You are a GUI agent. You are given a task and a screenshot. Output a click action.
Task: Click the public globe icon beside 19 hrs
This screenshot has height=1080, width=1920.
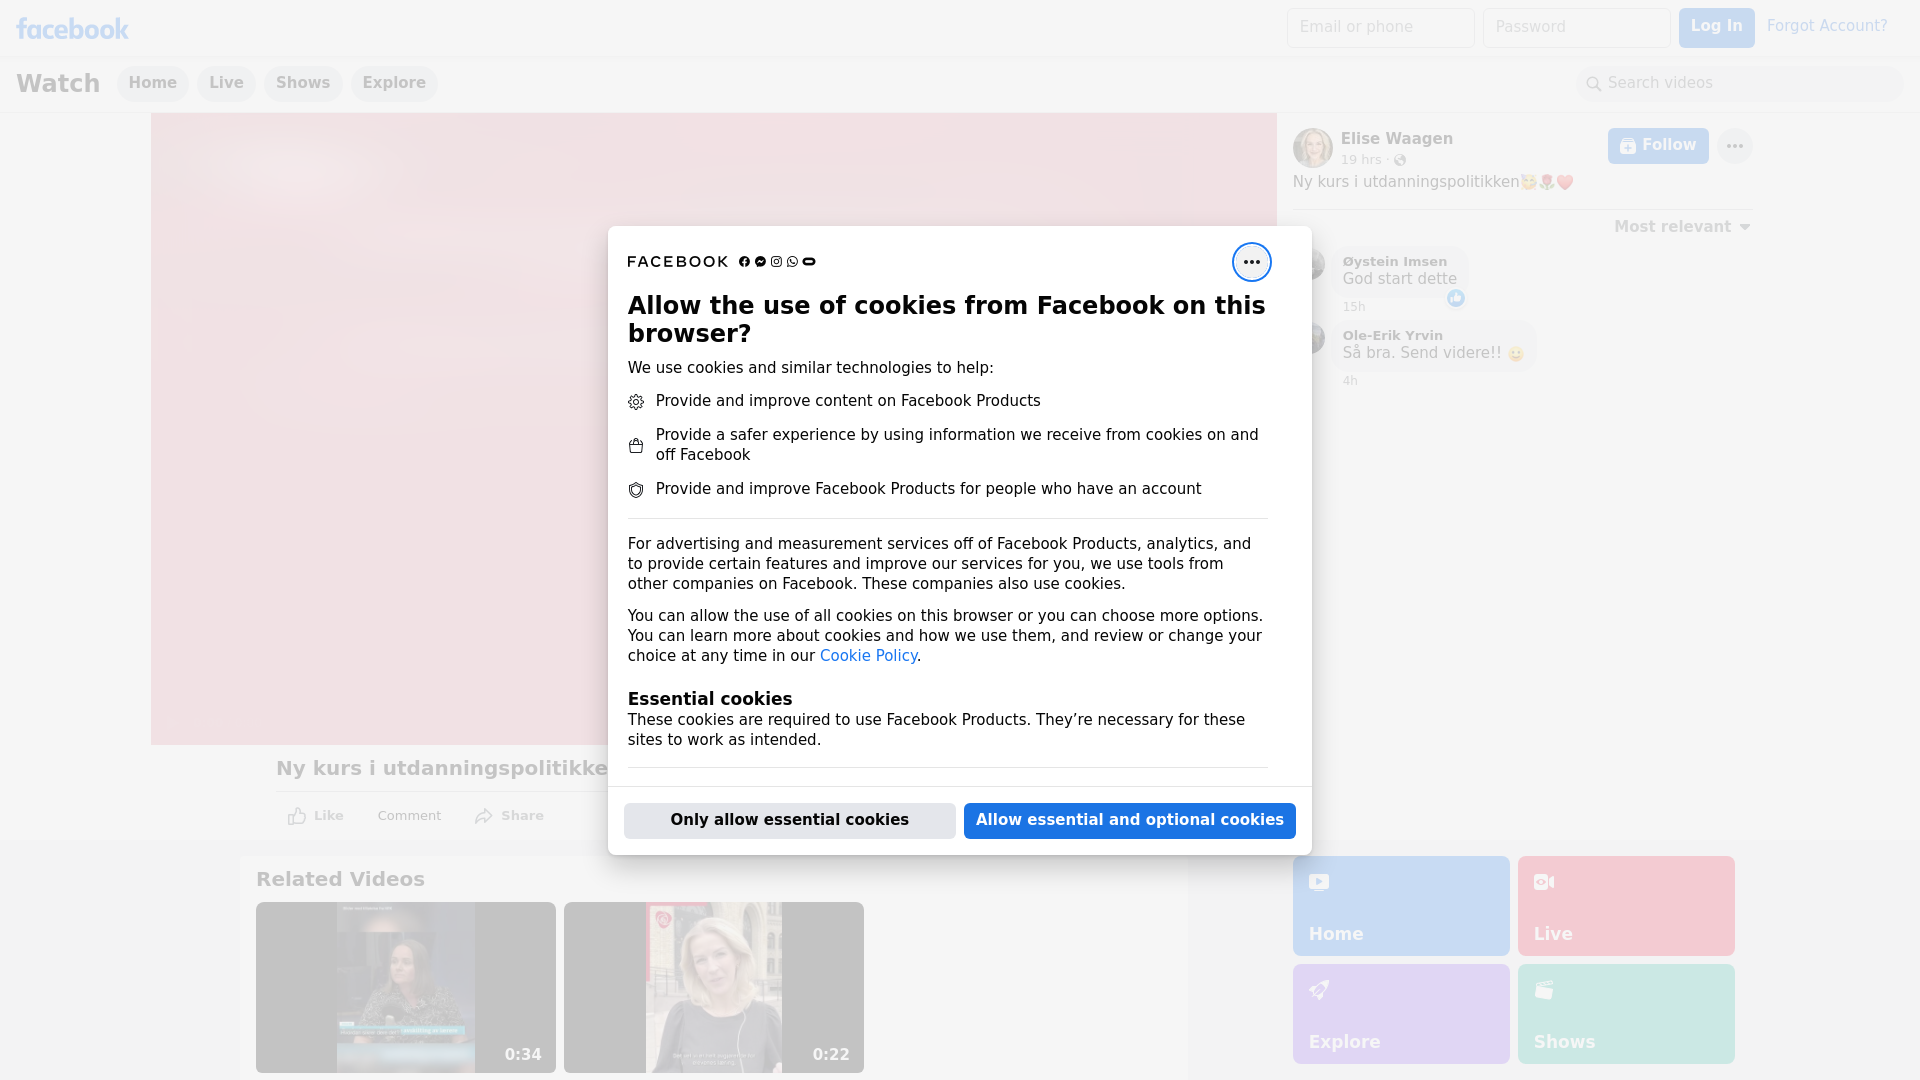click(x=1400, y=160)
